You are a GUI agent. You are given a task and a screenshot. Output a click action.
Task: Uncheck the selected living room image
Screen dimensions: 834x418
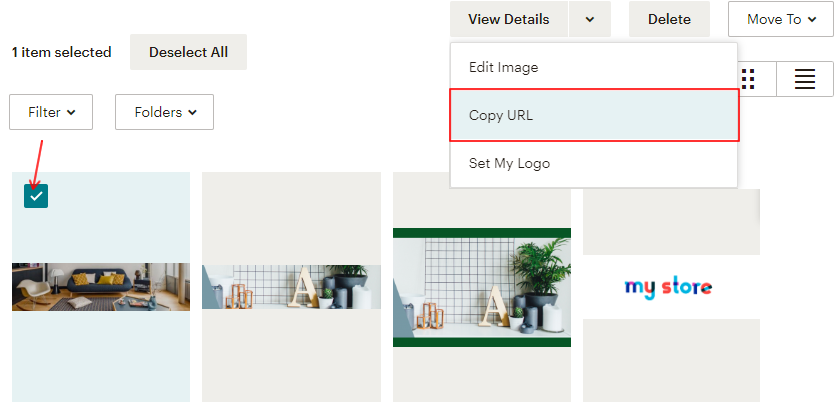36,196
